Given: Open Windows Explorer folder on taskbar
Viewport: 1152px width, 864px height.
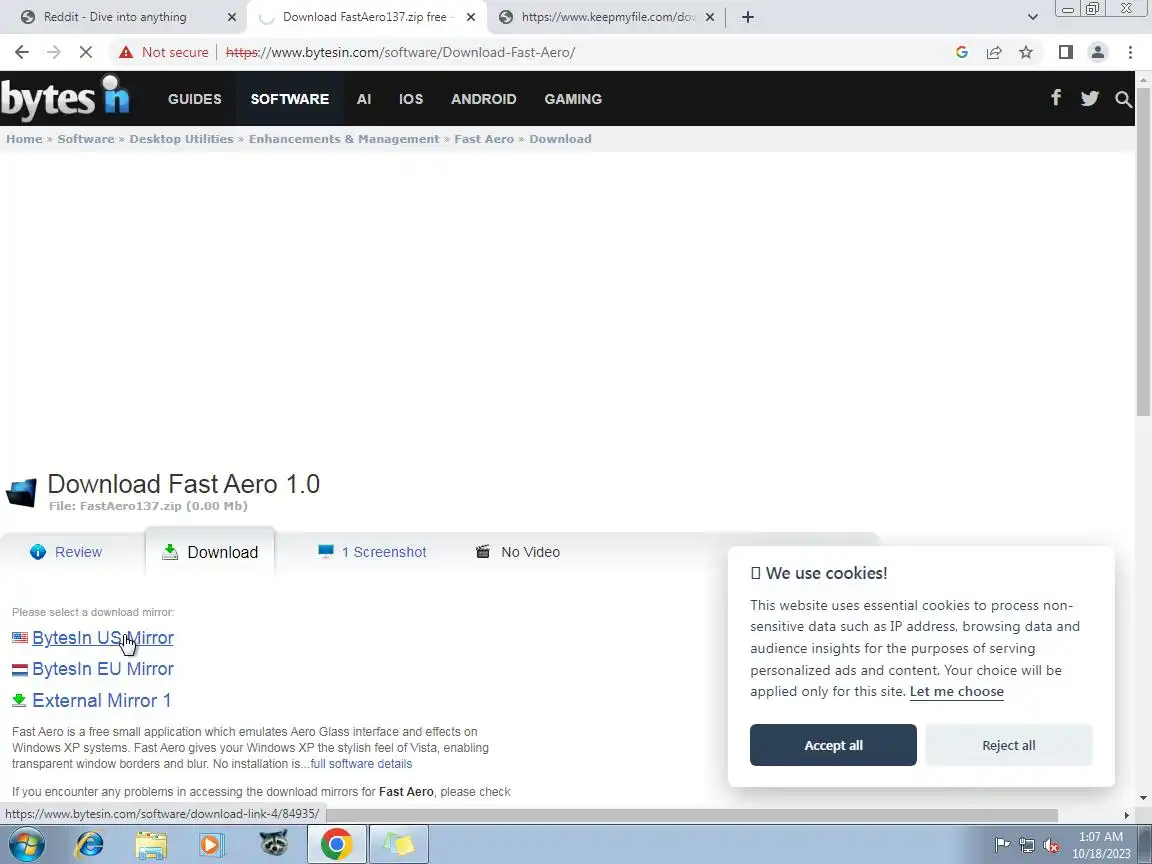Looking at the screenshot, I should click(x=151, y=844).
